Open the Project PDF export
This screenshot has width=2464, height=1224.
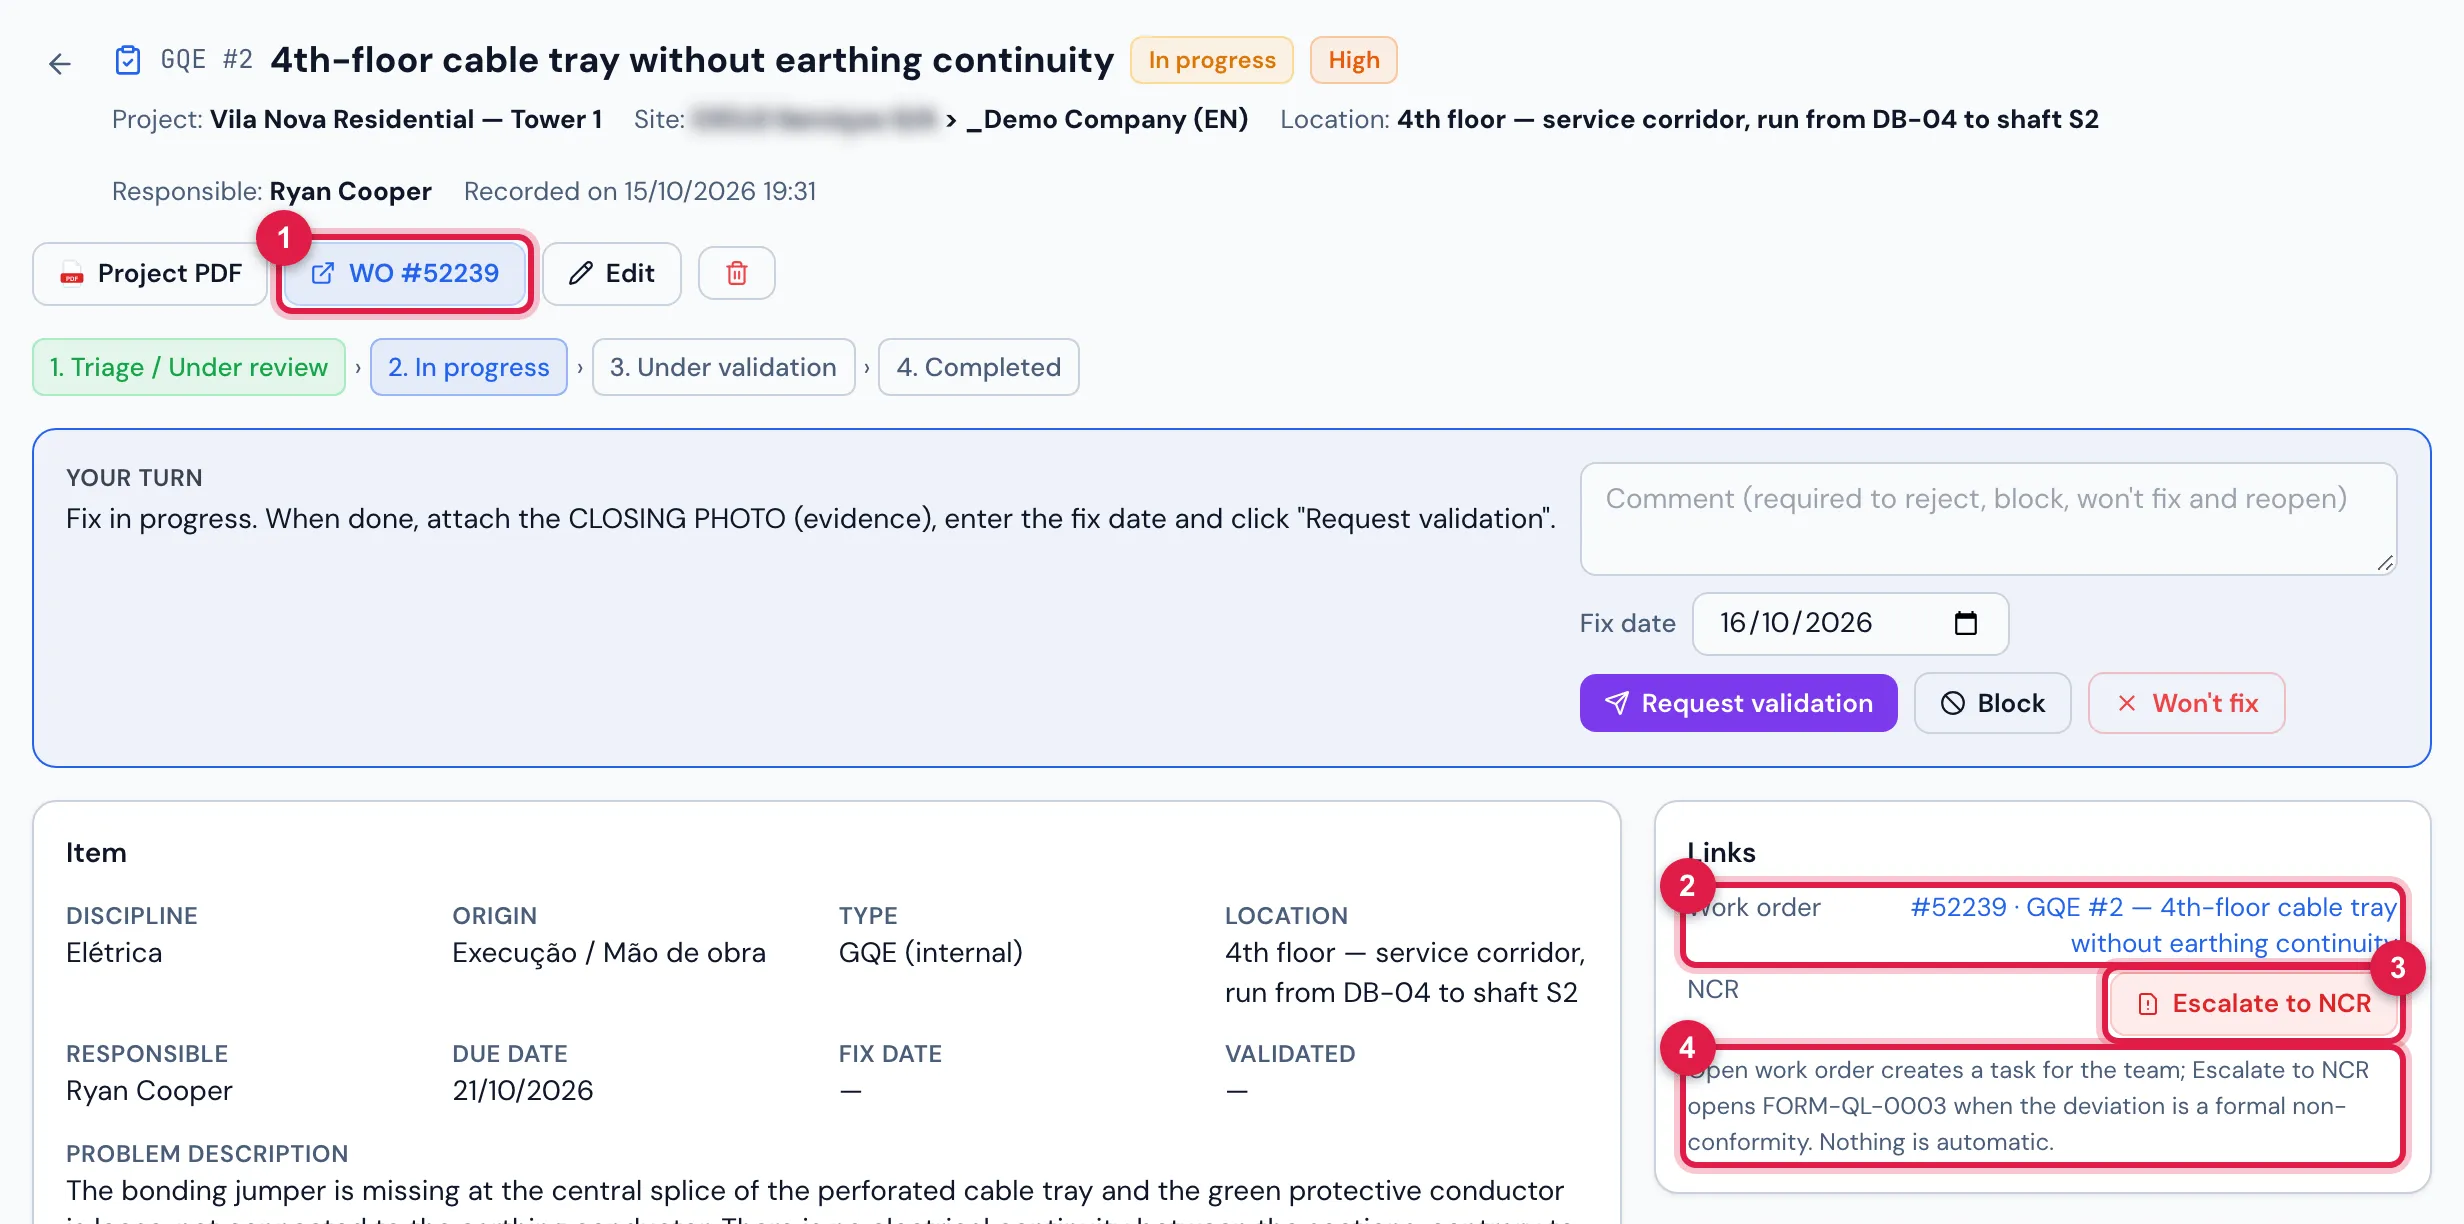150,274
